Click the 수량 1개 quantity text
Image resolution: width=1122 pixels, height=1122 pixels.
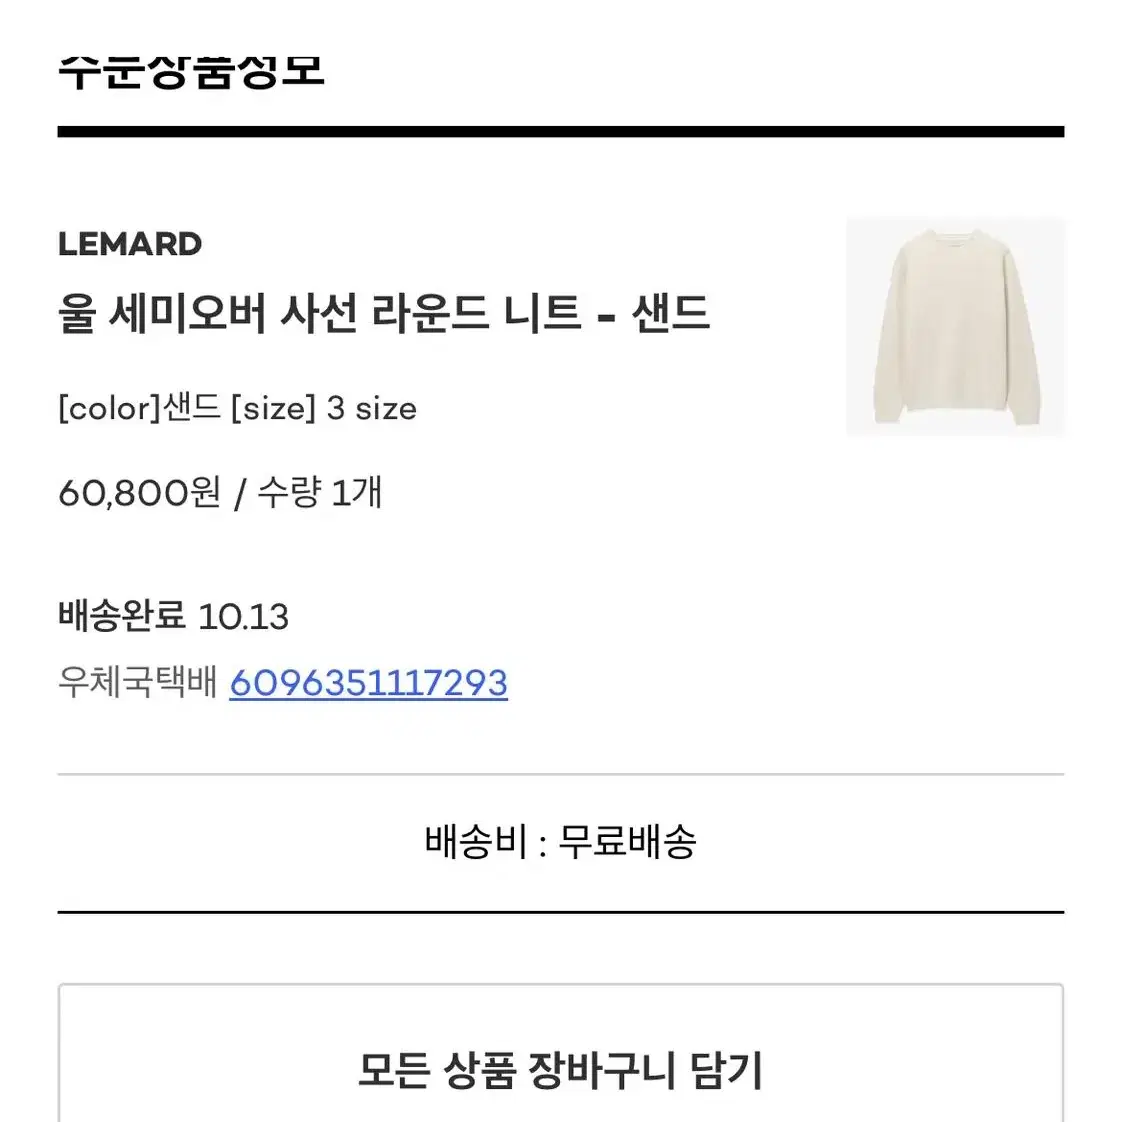(x=320, y=492)
